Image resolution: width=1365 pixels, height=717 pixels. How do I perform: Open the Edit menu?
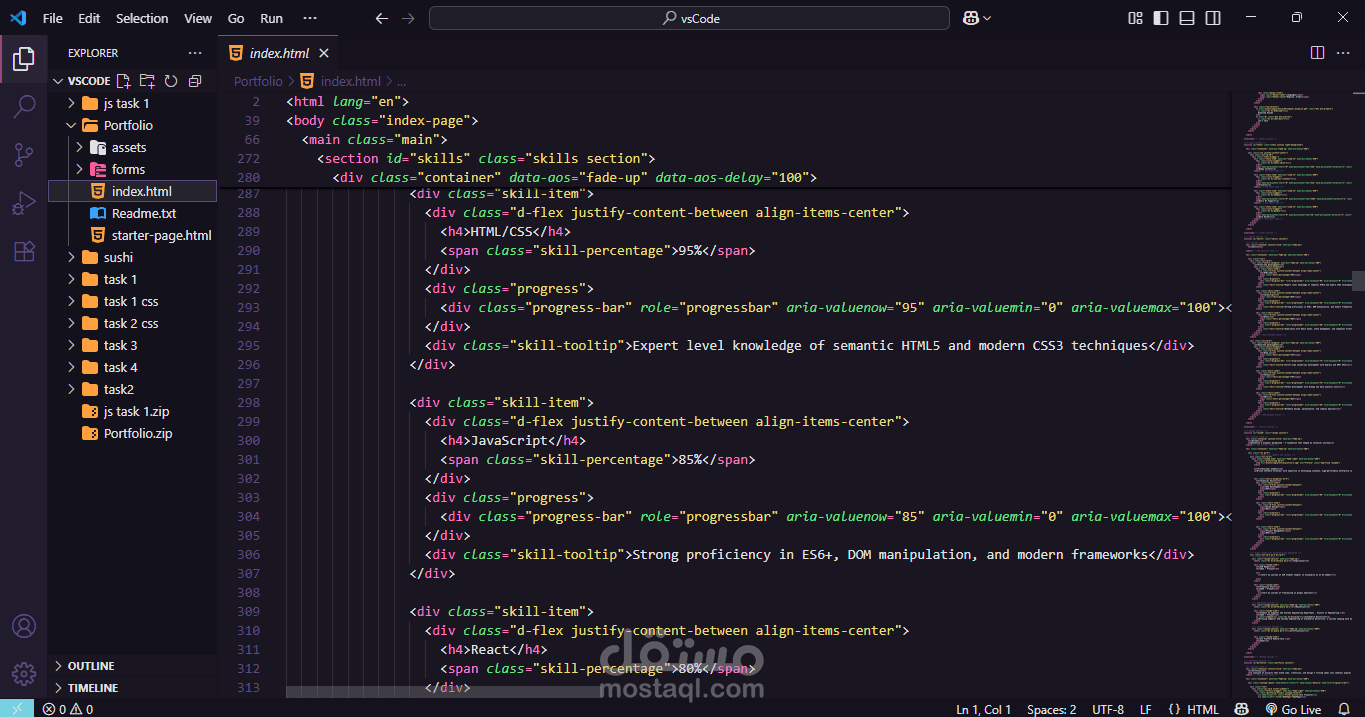coord(89,18)
